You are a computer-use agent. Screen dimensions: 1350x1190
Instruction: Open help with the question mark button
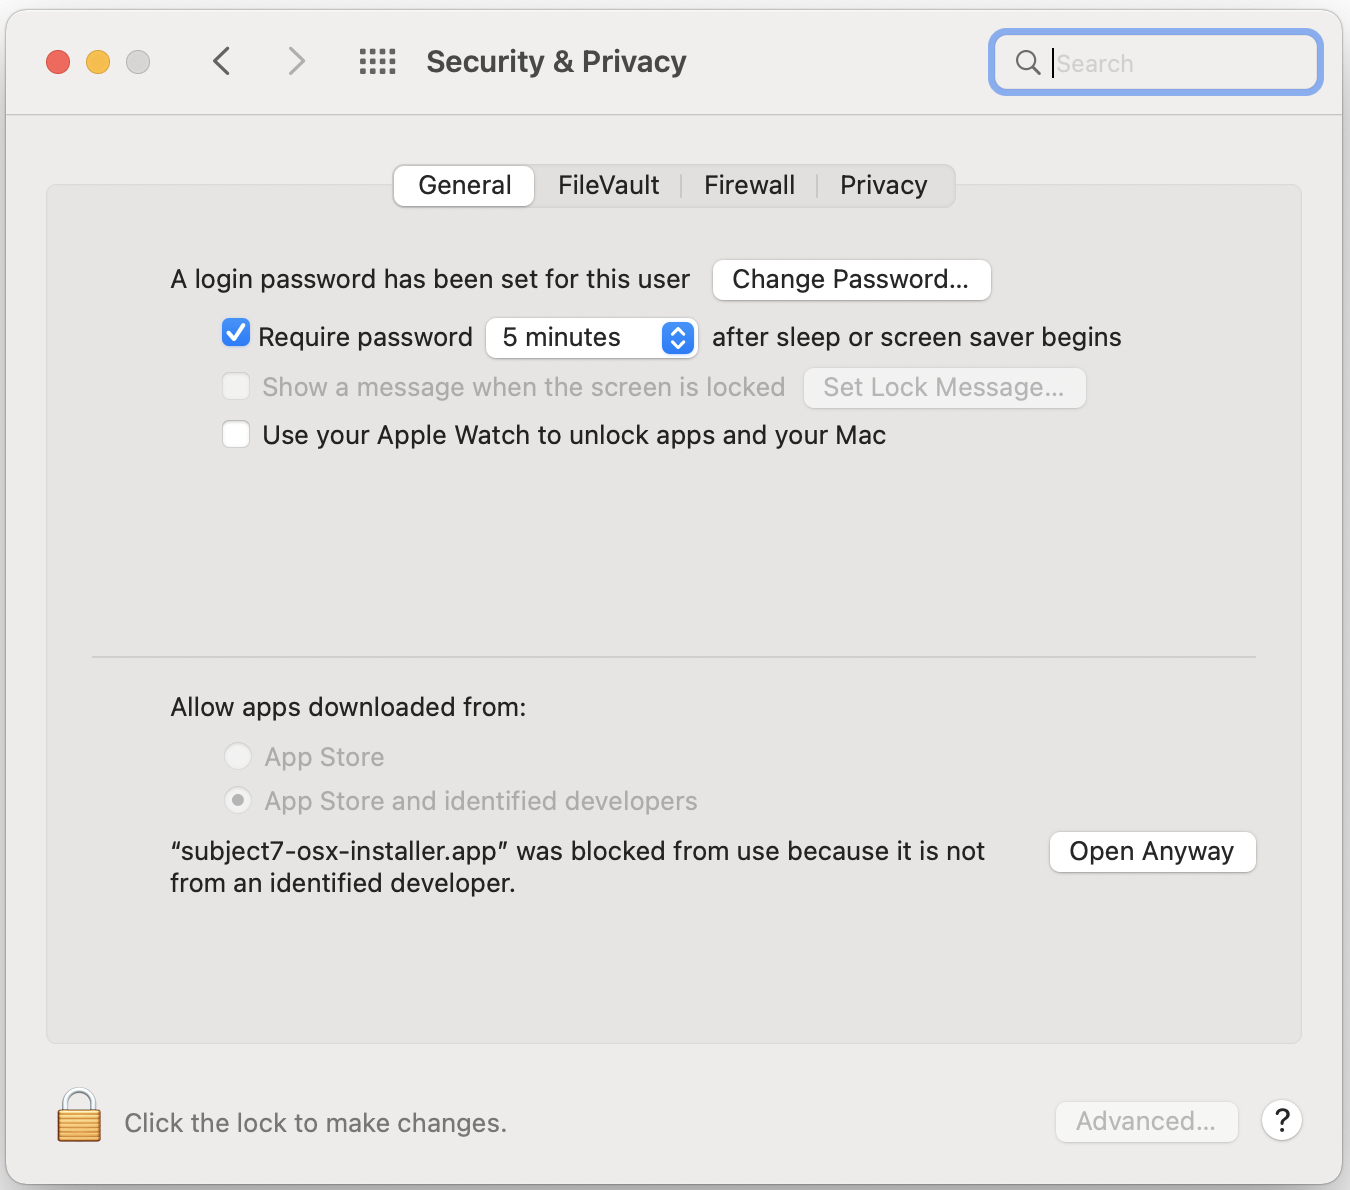(1281, 1120)
